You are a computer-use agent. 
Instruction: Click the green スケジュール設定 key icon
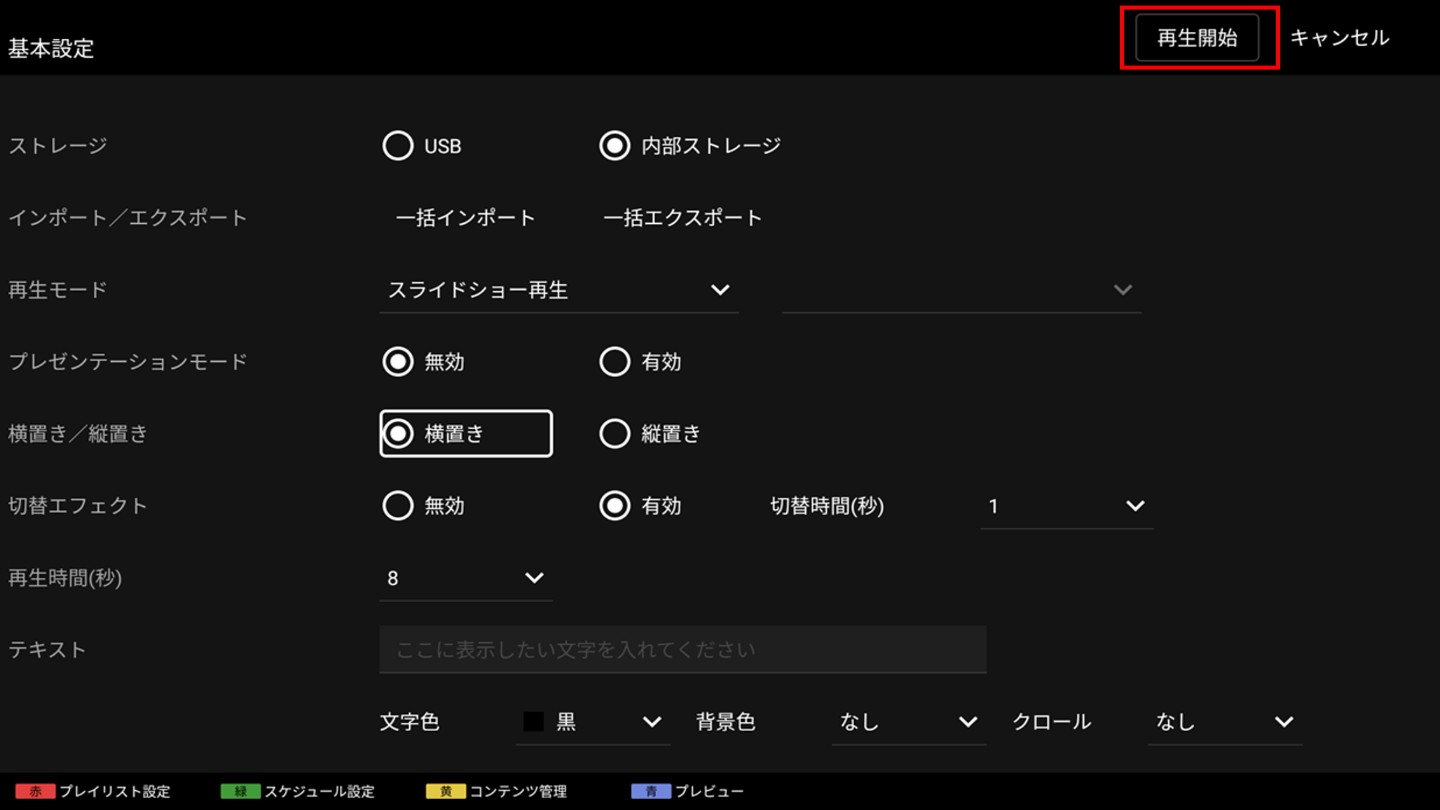[x=240, y=791]
